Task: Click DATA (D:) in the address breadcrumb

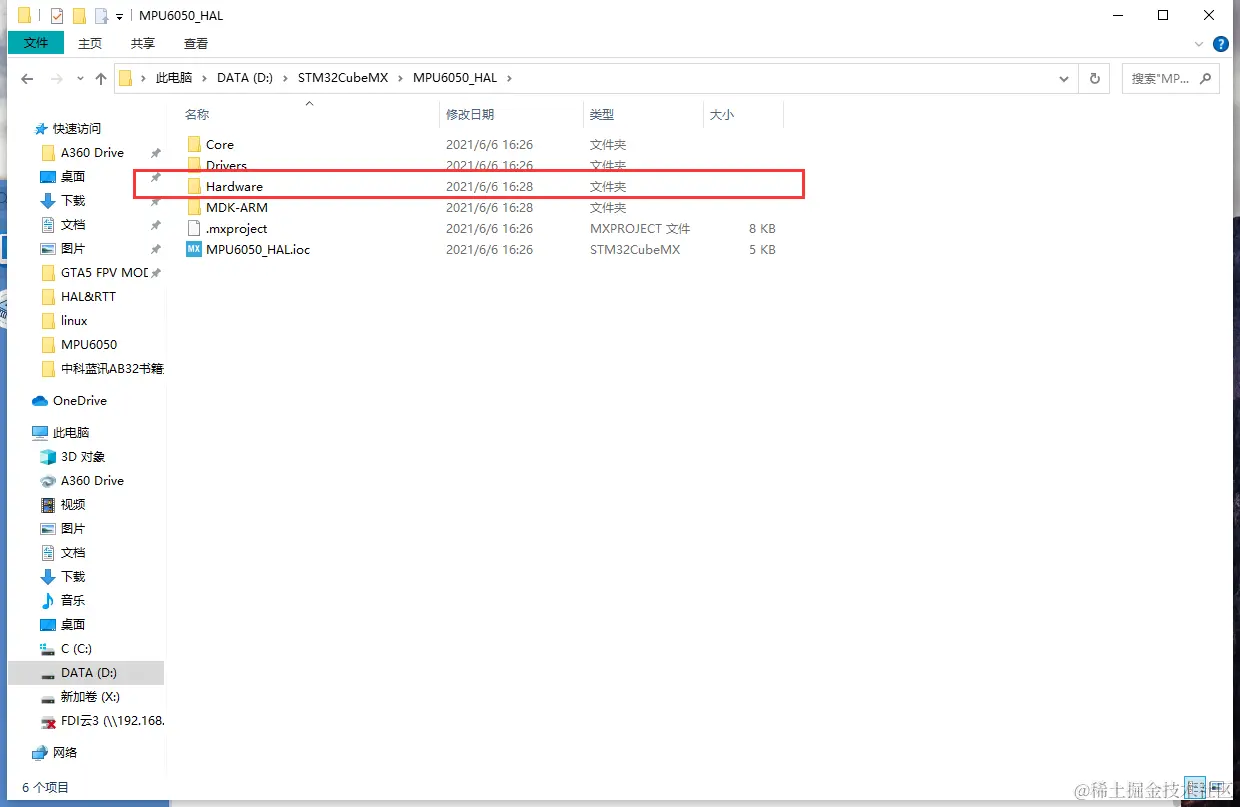Action: tap(245, 78)
